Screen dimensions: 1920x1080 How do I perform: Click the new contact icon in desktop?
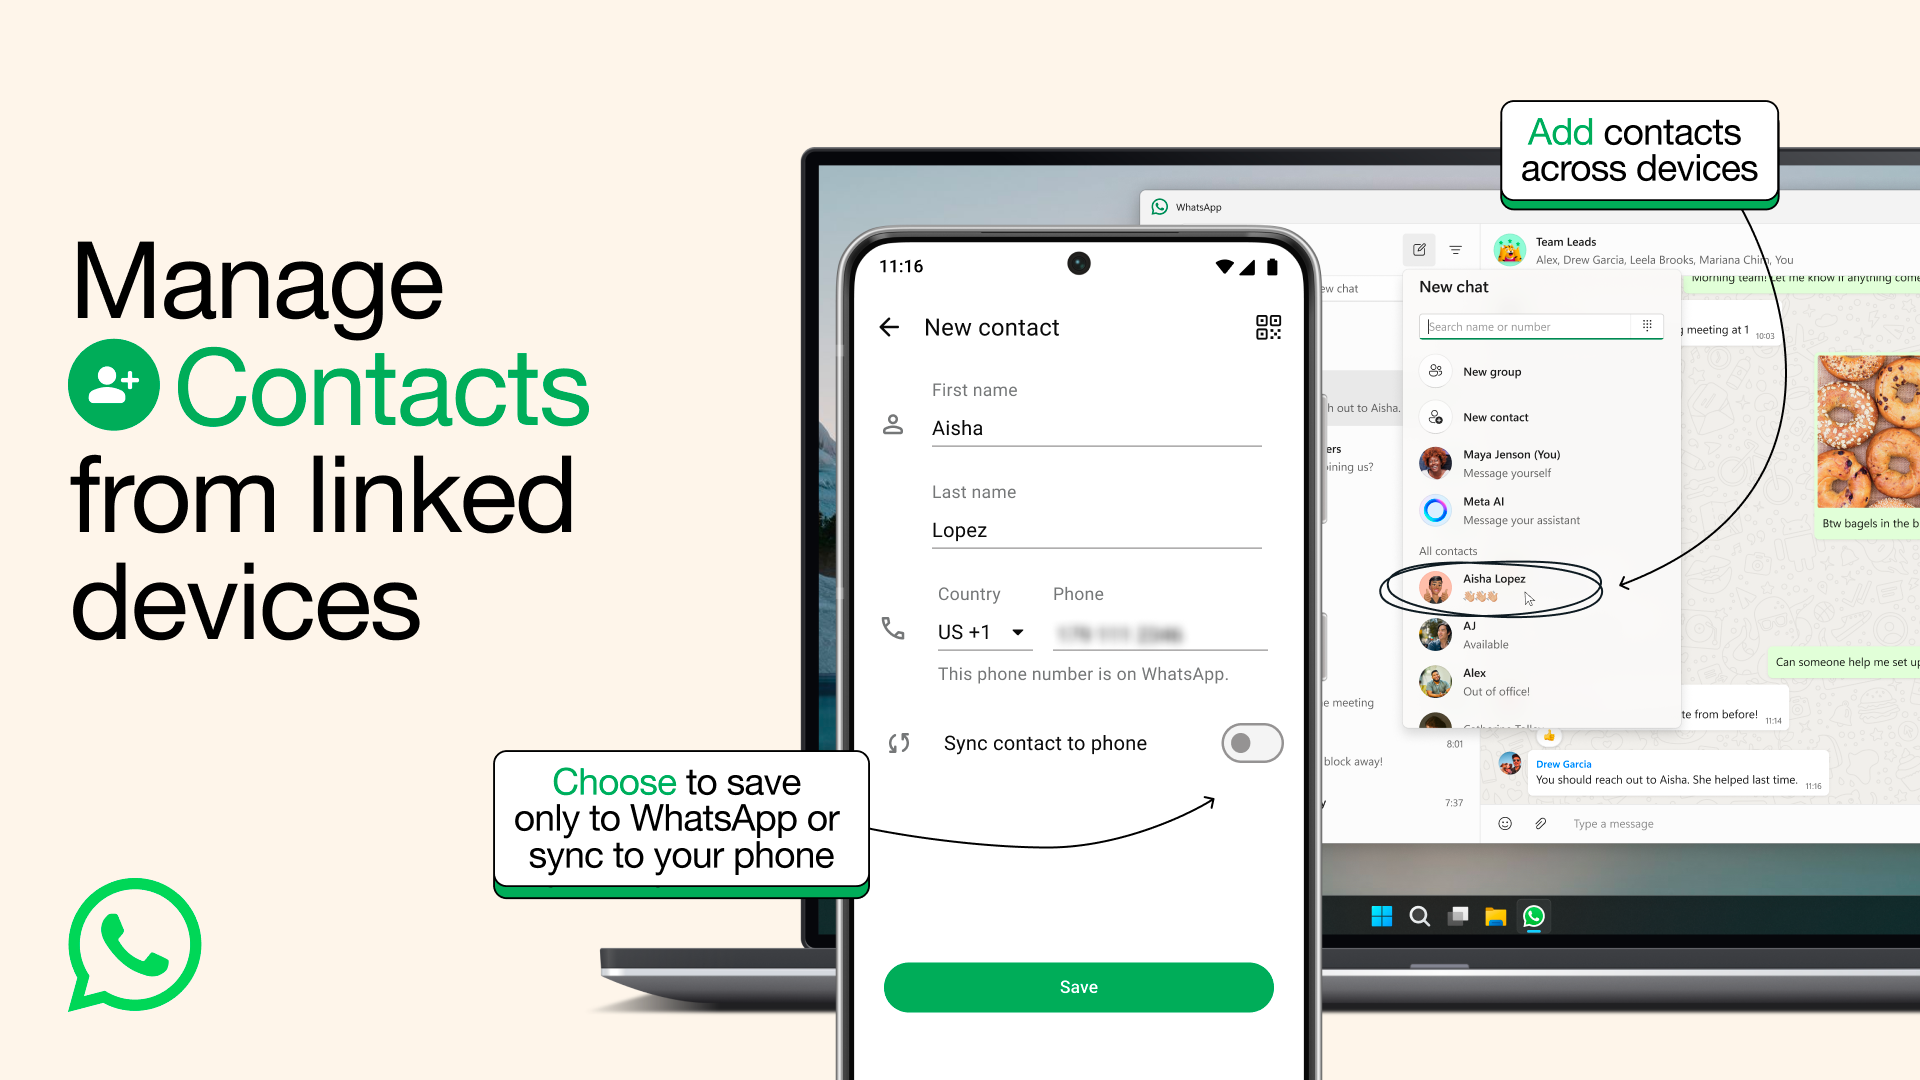[x=1436, y=417]
